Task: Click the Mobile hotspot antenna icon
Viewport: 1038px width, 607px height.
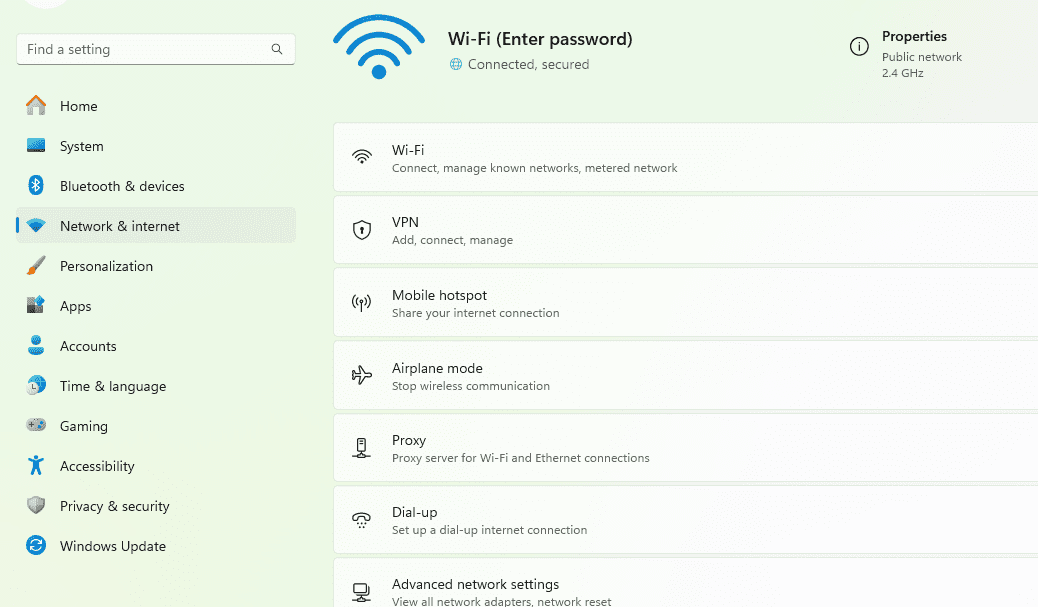Action: point(362,301)
